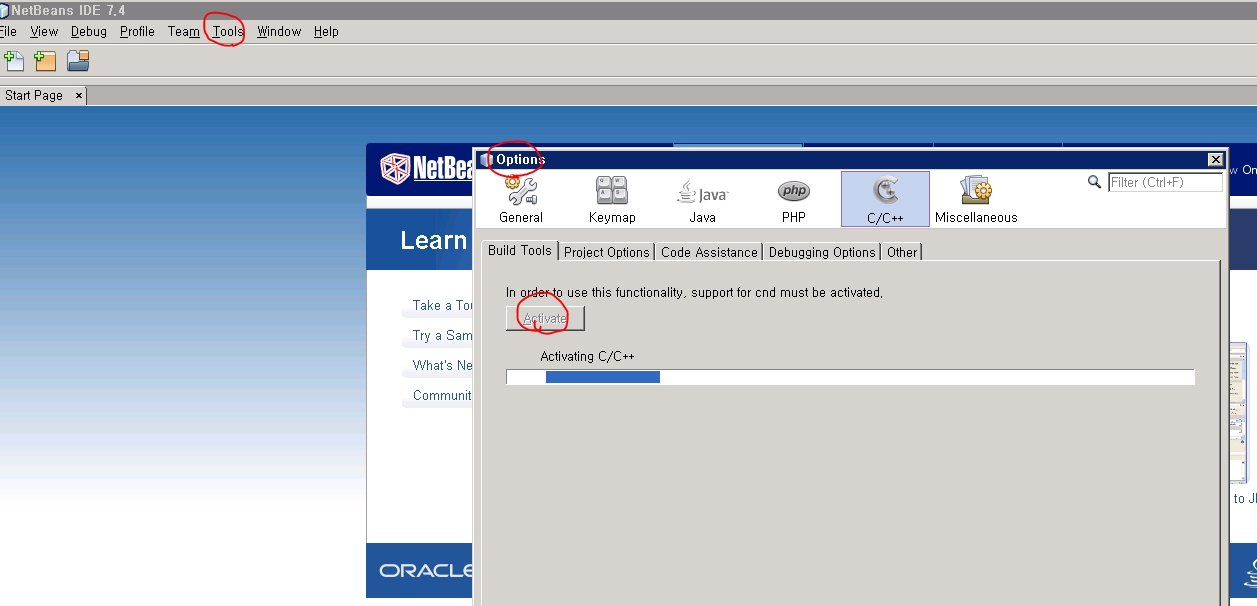
Task: Click the New File toolbar icon
Action: (14, 61)
